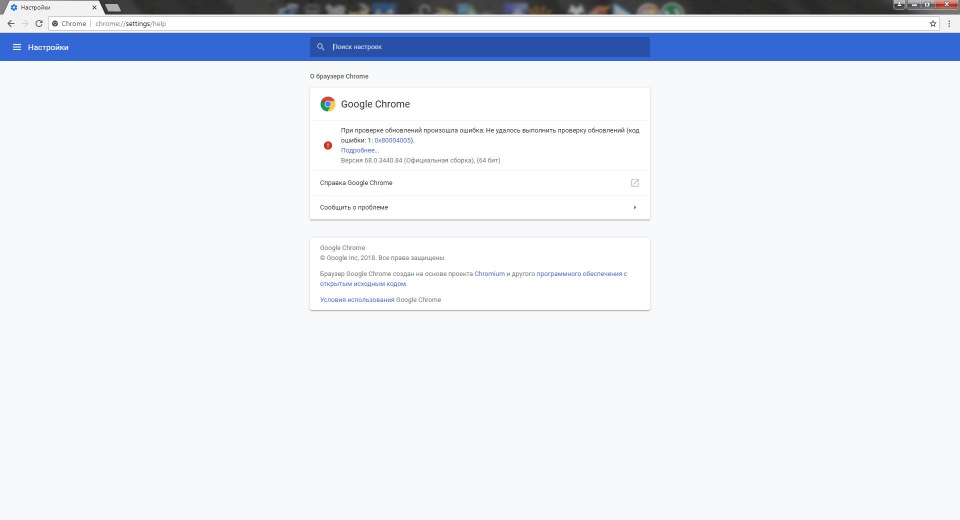The image size is (960, 520).
Task: Open external link icon beside Справка Google Chrome
Action: [x=635, y=183]
